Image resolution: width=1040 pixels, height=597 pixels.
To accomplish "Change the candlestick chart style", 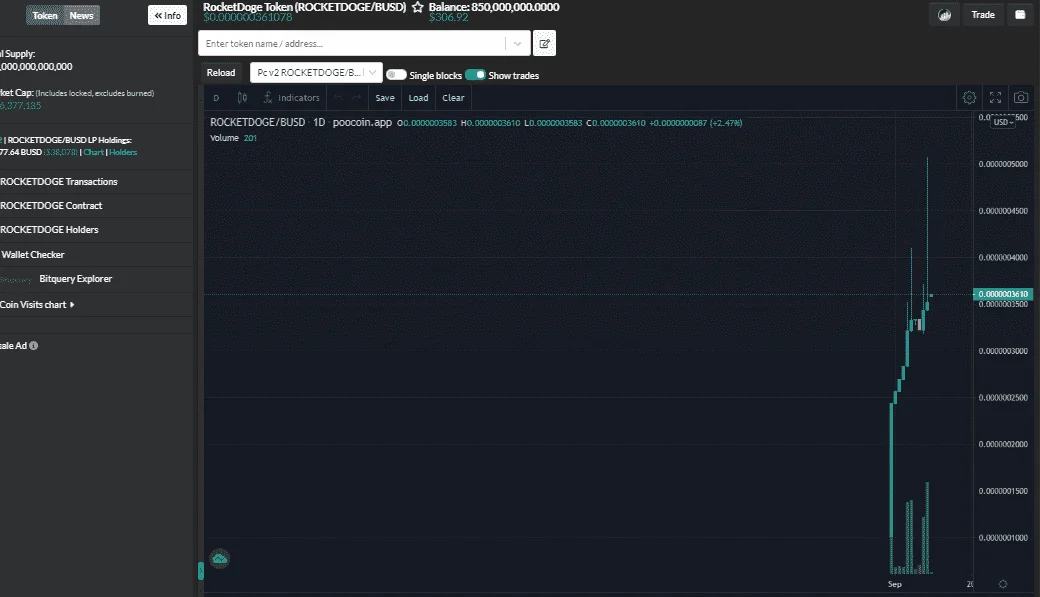I will pos(242,98).
